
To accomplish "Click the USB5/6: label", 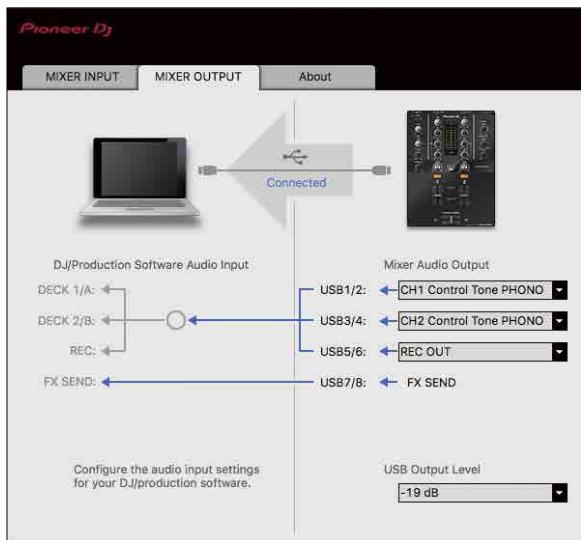I will click(x=343, y=351).
